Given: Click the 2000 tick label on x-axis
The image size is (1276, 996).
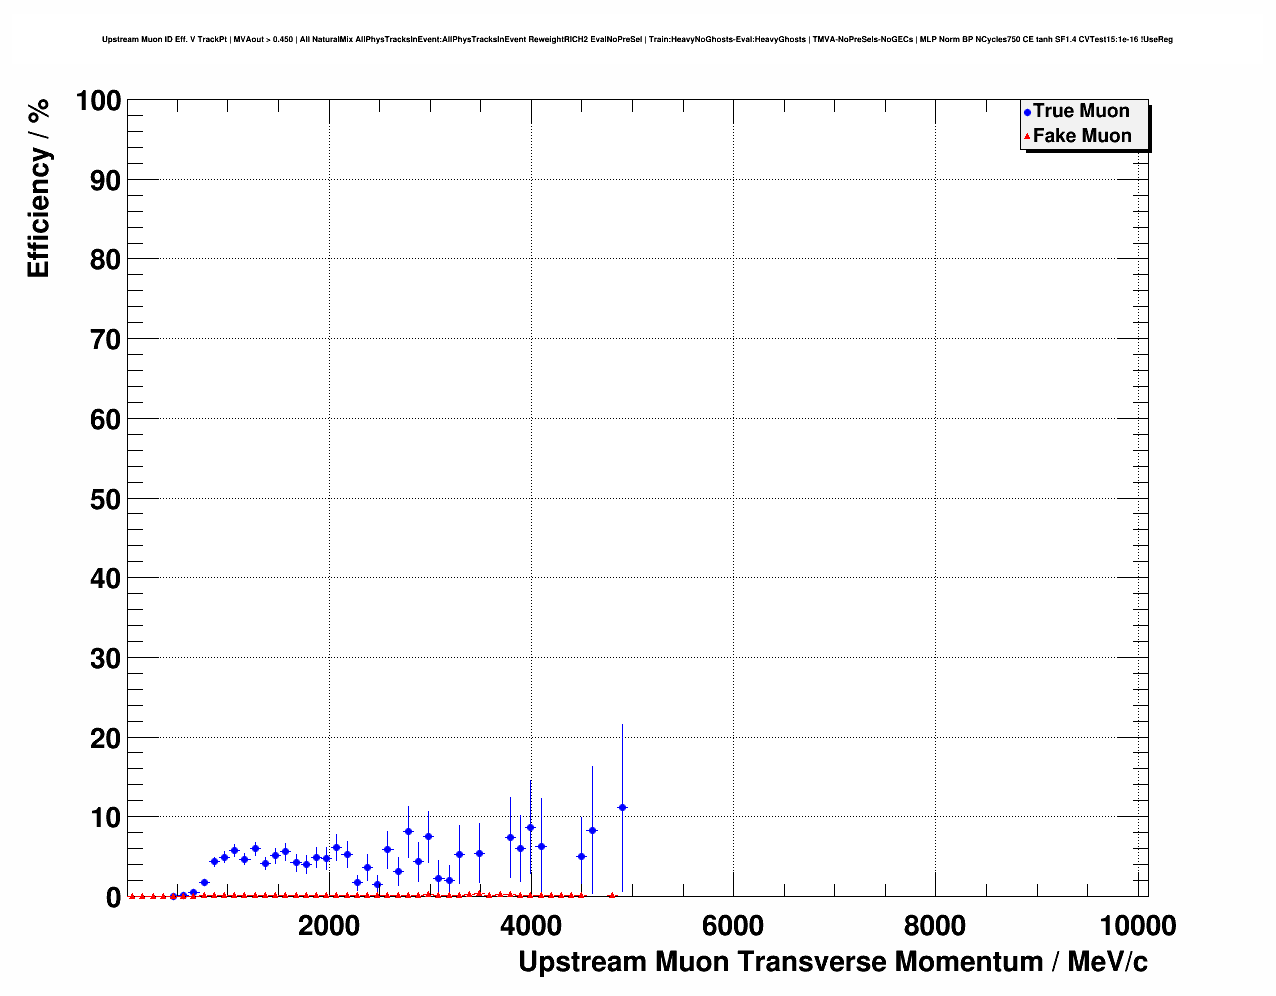Looking at the screenshot, I should point(329,926).
